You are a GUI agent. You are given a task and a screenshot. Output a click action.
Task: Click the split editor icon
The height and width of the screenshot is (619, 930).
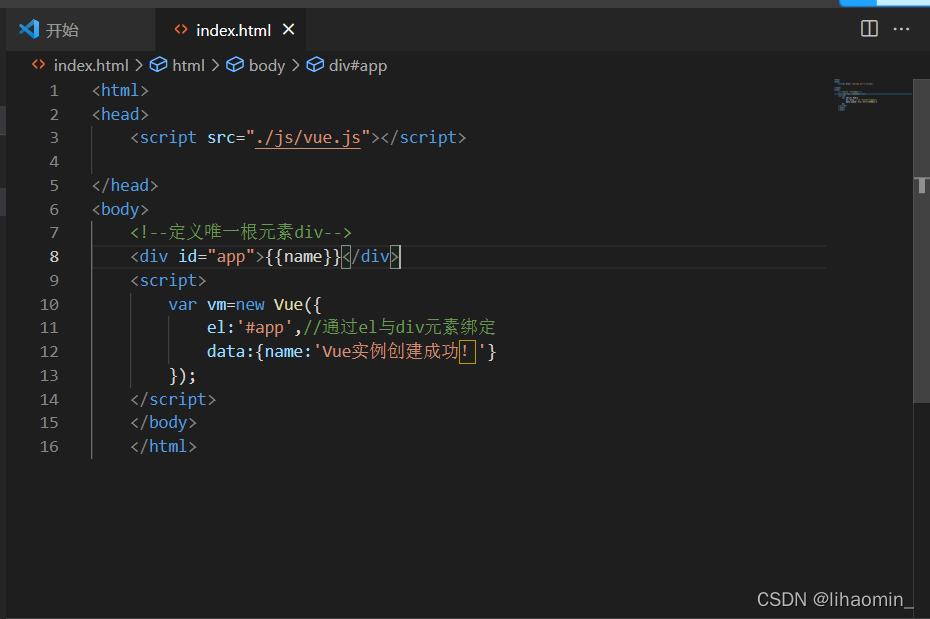(x=869, y=28)
